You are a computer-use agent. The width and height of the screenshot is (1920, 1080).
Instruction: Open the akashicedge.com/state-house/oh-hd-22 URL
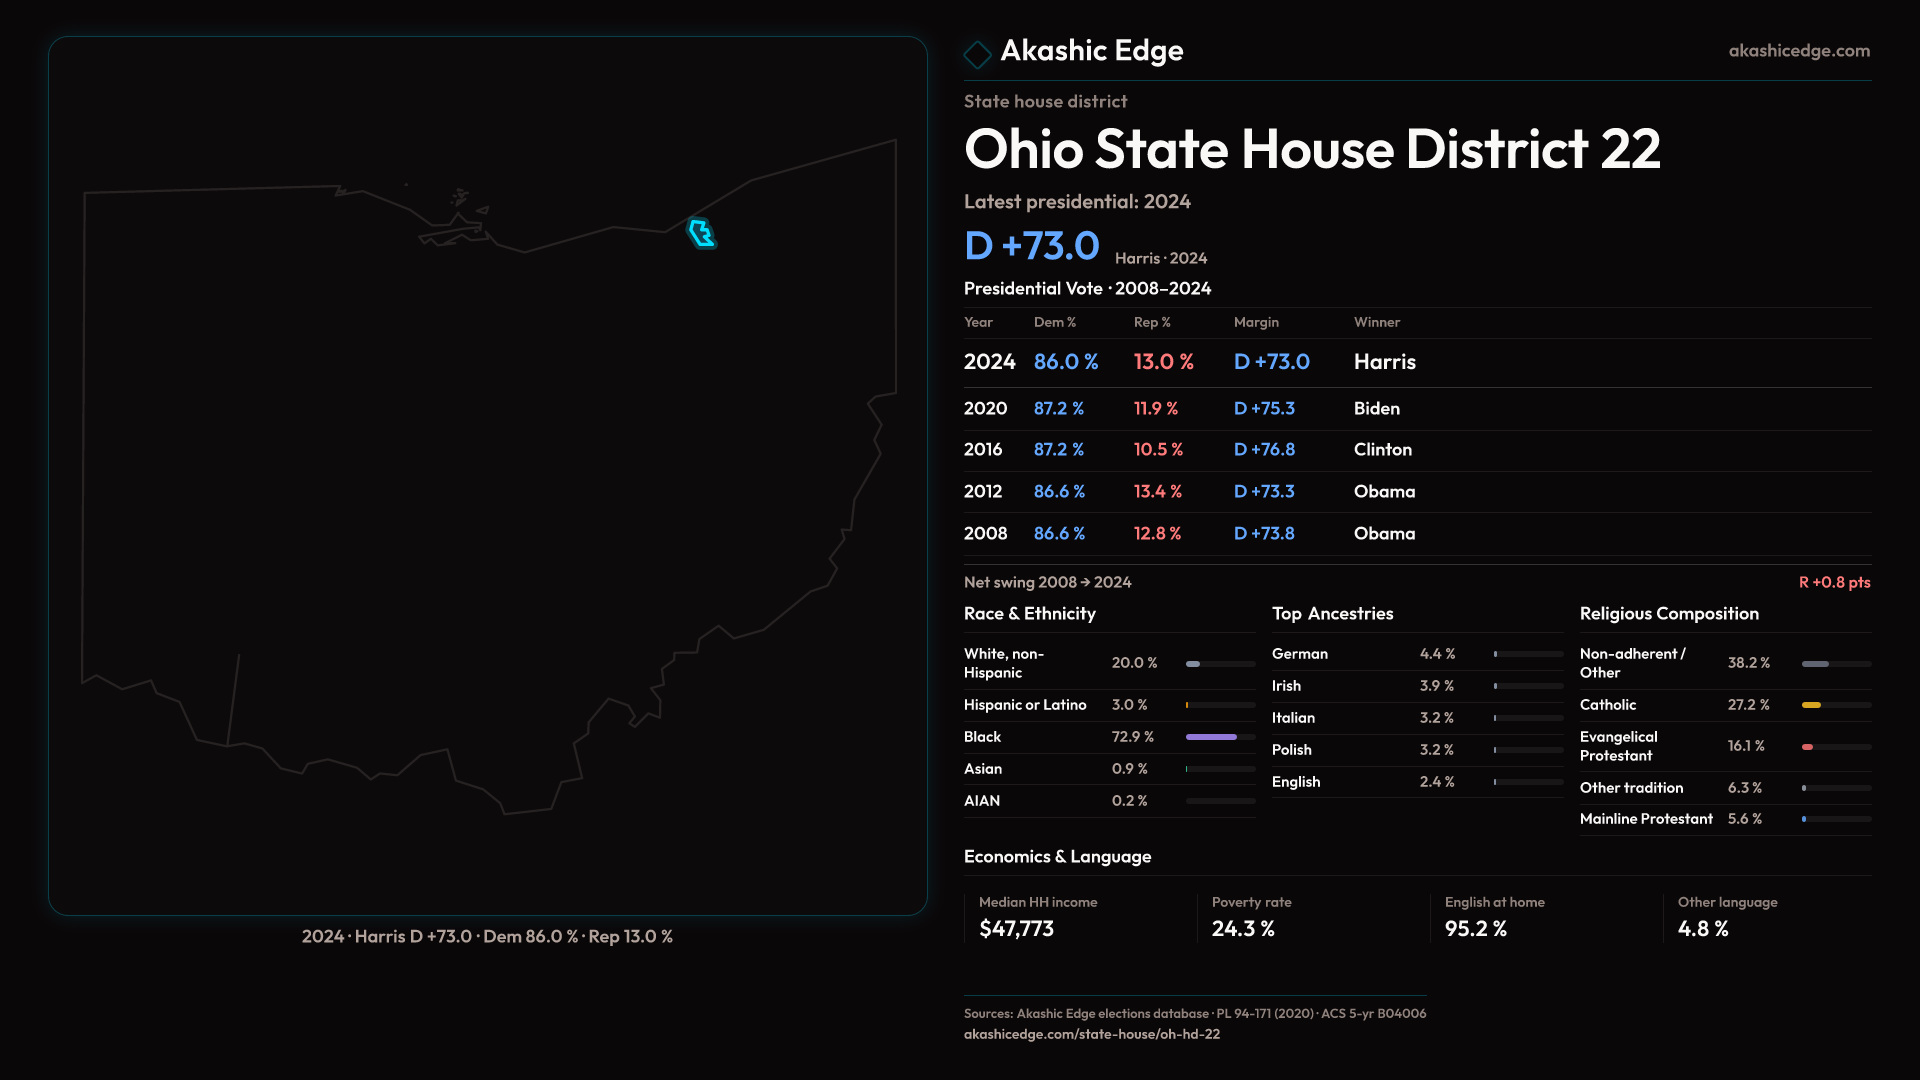1091,1034
